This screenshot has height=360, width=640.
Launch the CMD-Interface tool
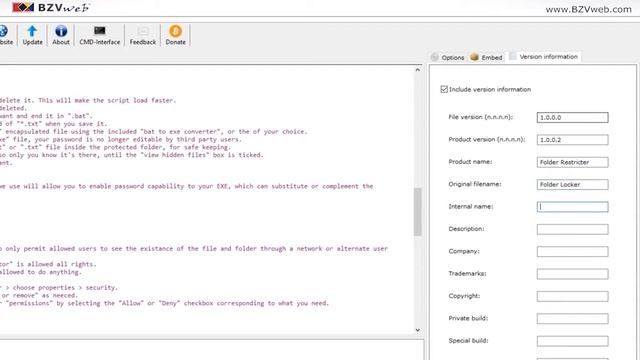pos(100,35)
